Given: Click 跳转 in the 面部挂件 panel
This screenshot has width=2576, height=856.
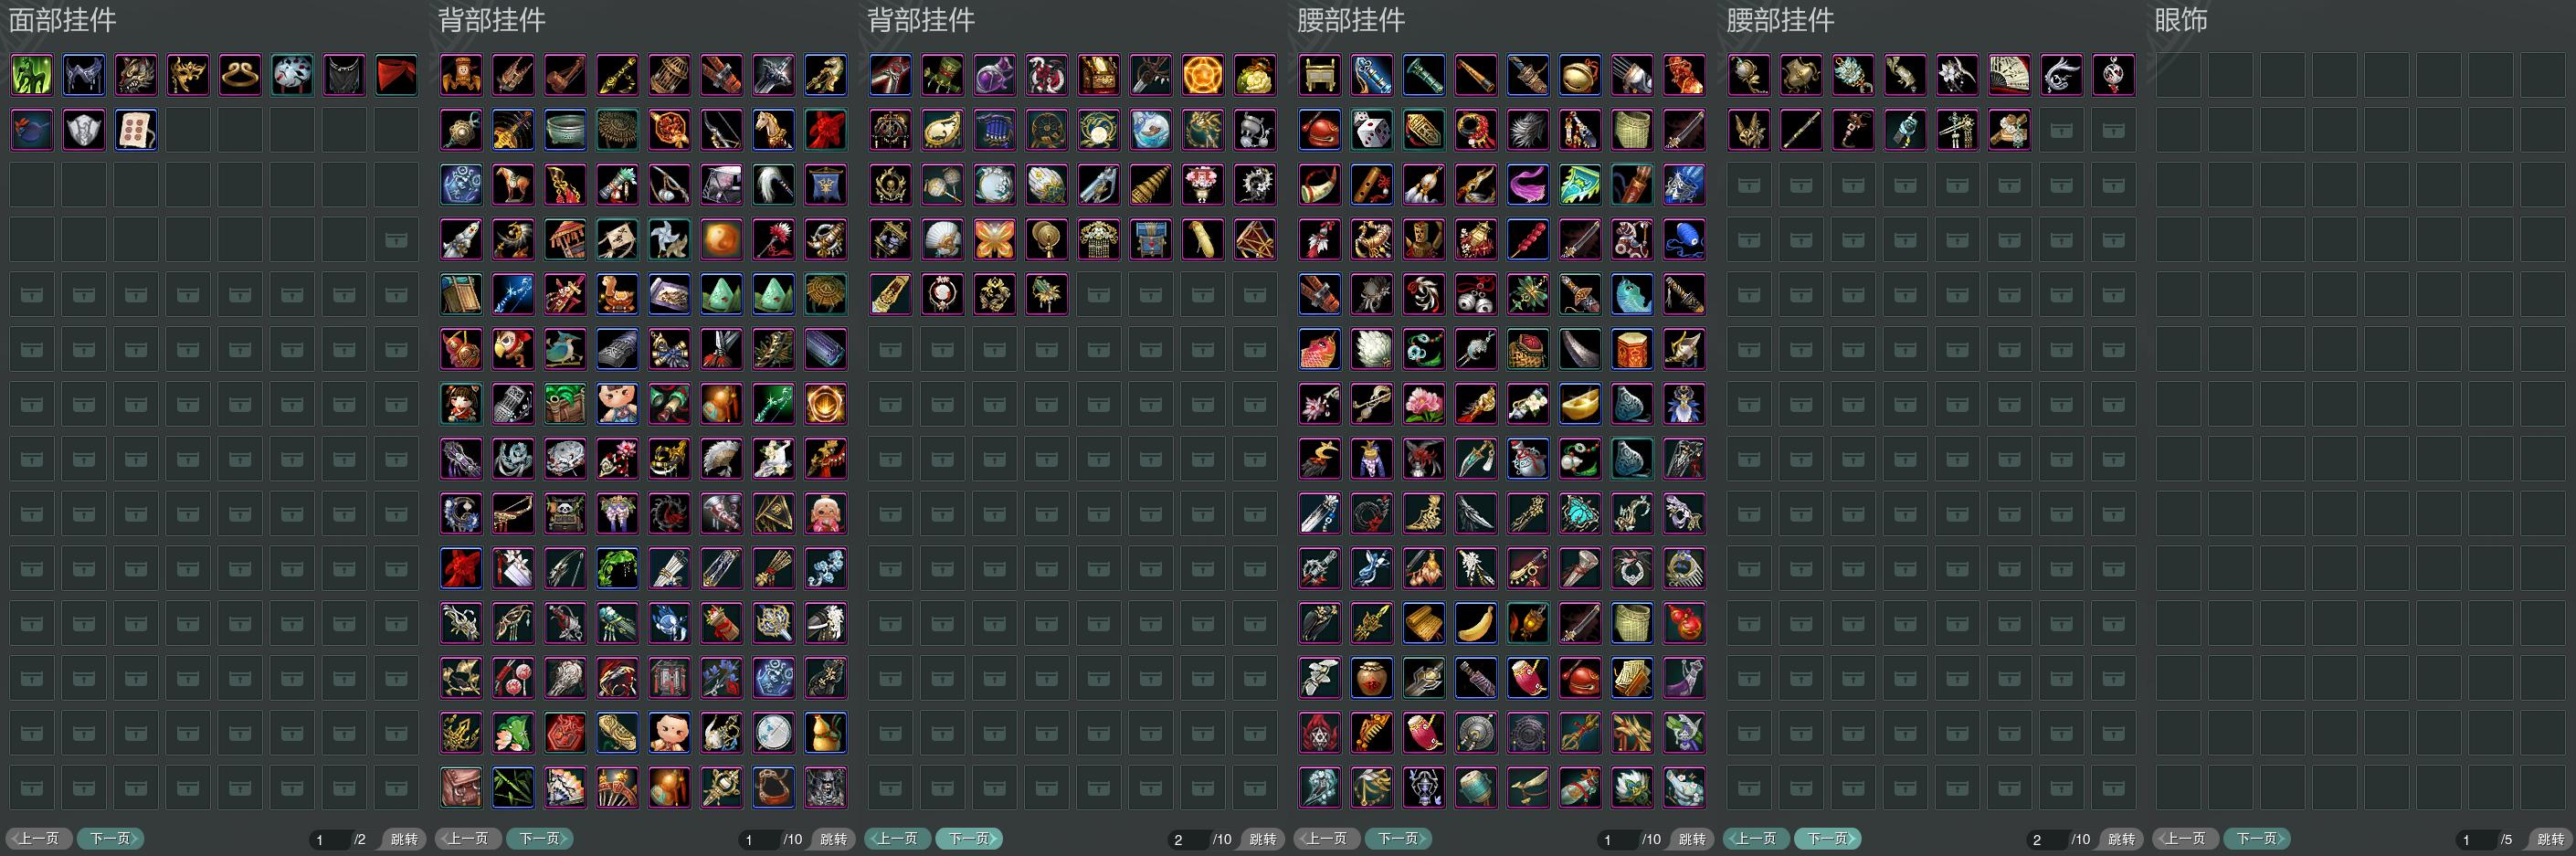Looking at the screenshot, I should point(404,839).
